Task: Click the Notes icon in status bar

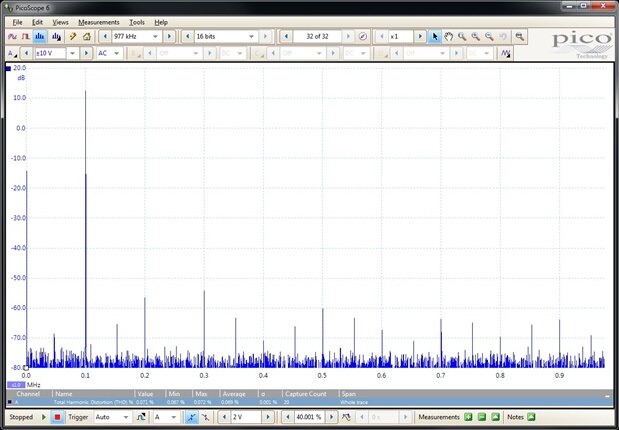Action: pyautogui.click(x=531, y=417)
